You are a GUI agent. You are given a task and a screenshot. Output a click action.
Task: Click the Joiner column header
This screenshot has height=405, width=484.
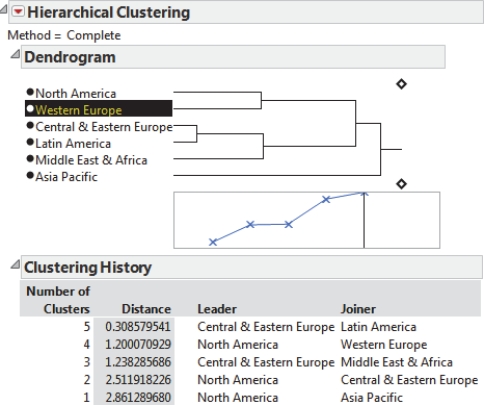pyautogui.click(x=358, y=309)
